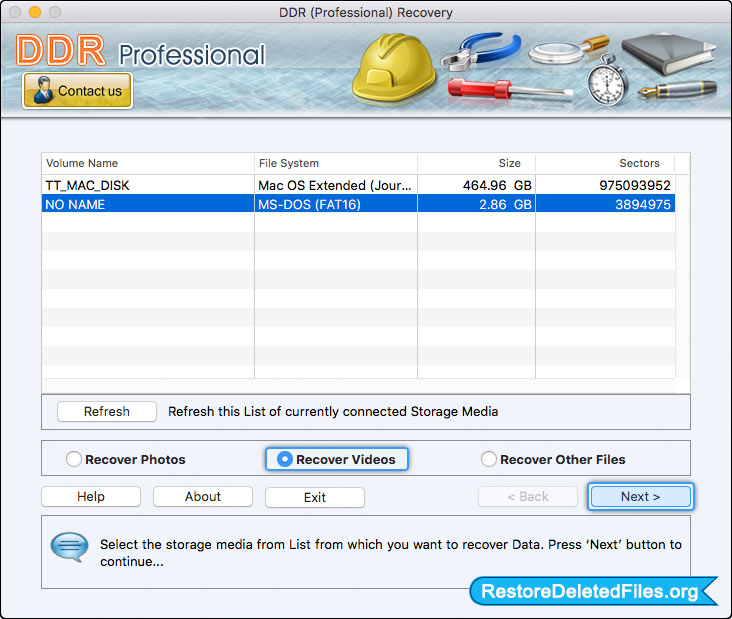Viewport: 732px width, 619px height.
Task: Open the Help button
Action: (x=91, y=497)
